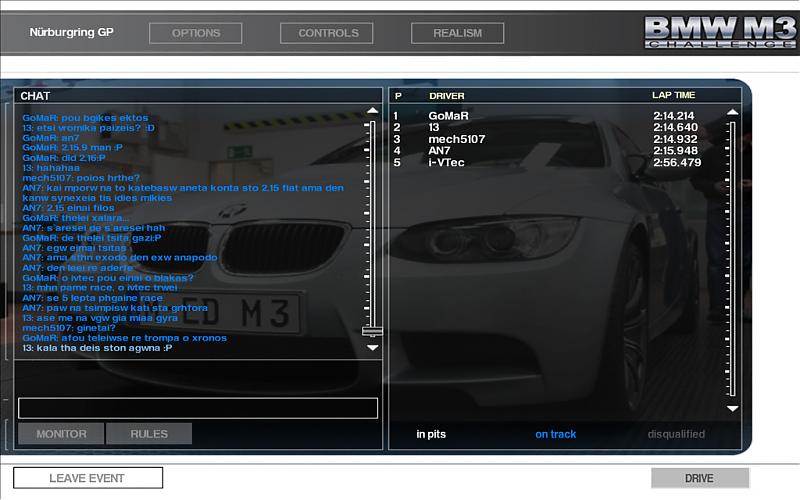Select driver mech5107 in standings
Screen dimensions: 800x500
click(x=457, y=139)
